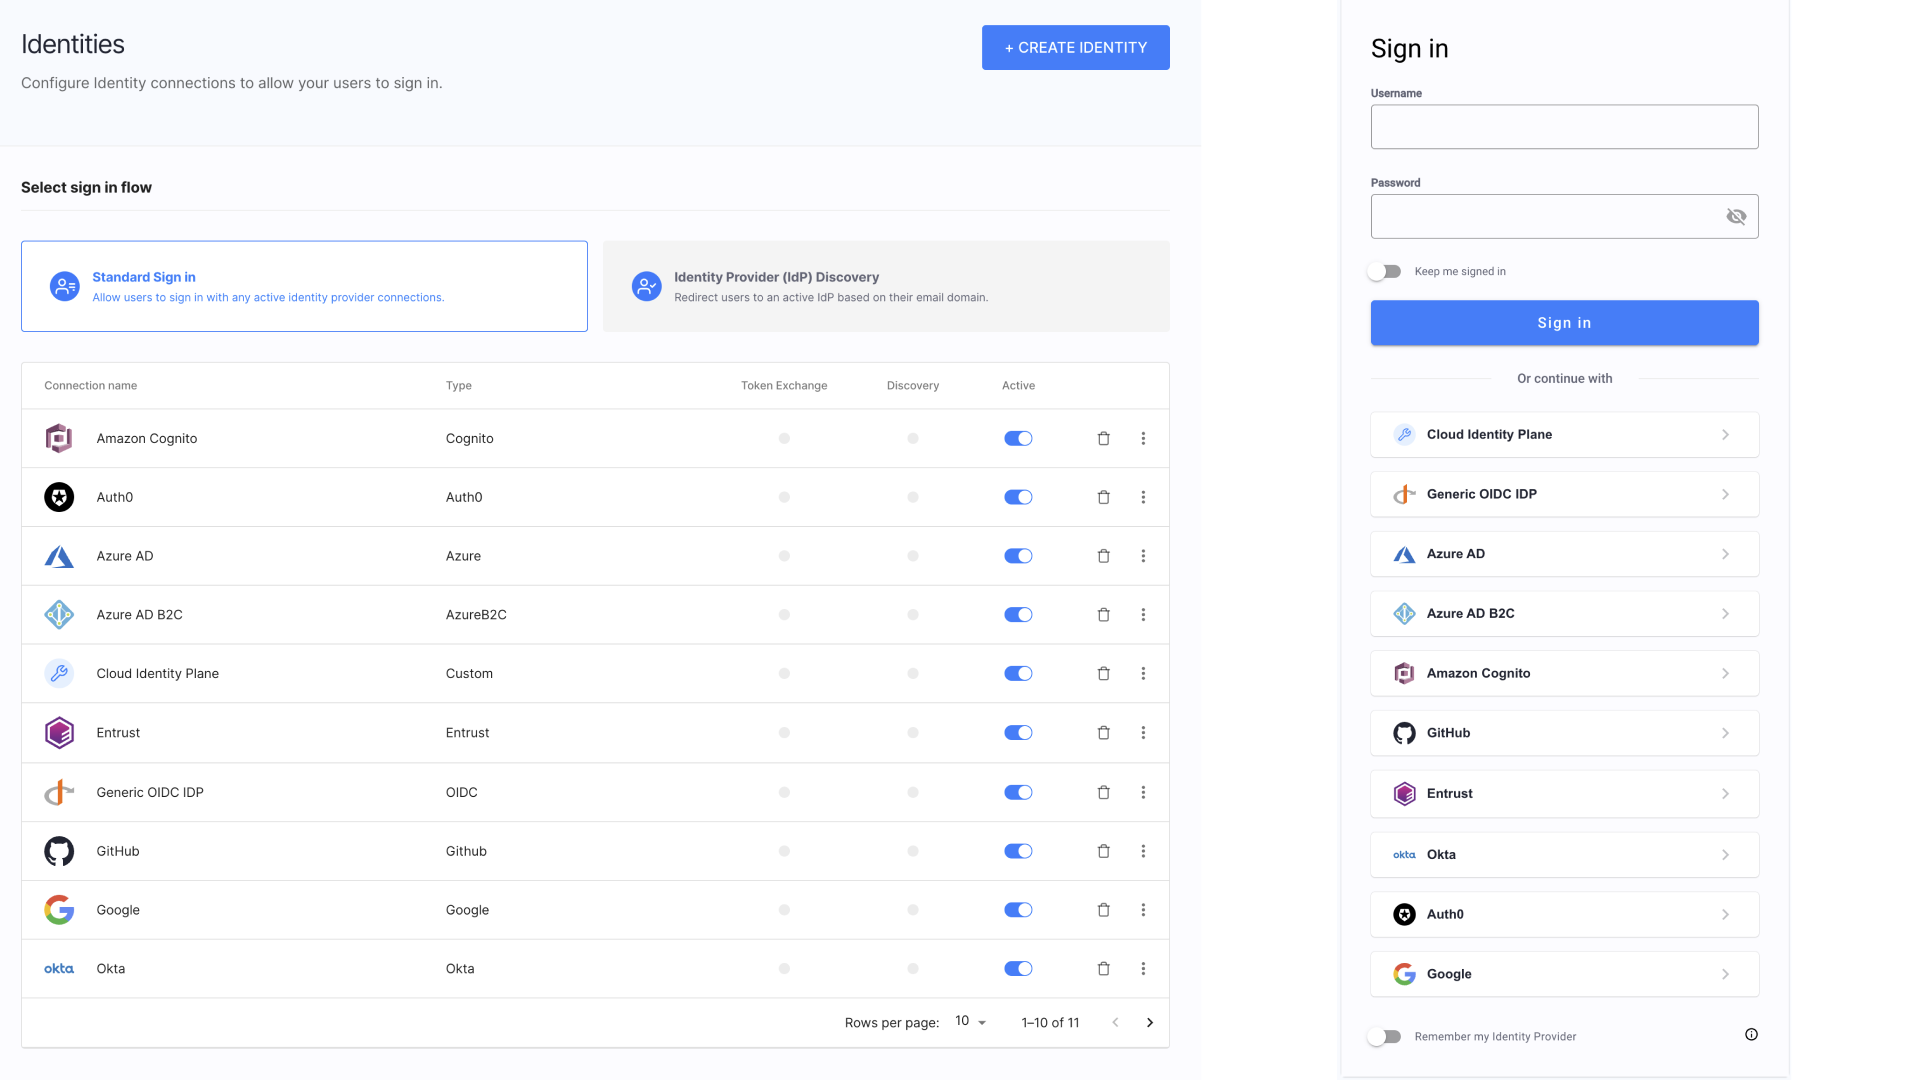Click the info icon beside Remember my Identity Provider
The height and width of the screenshot is (1080, 1920).
[1751, 1035]
